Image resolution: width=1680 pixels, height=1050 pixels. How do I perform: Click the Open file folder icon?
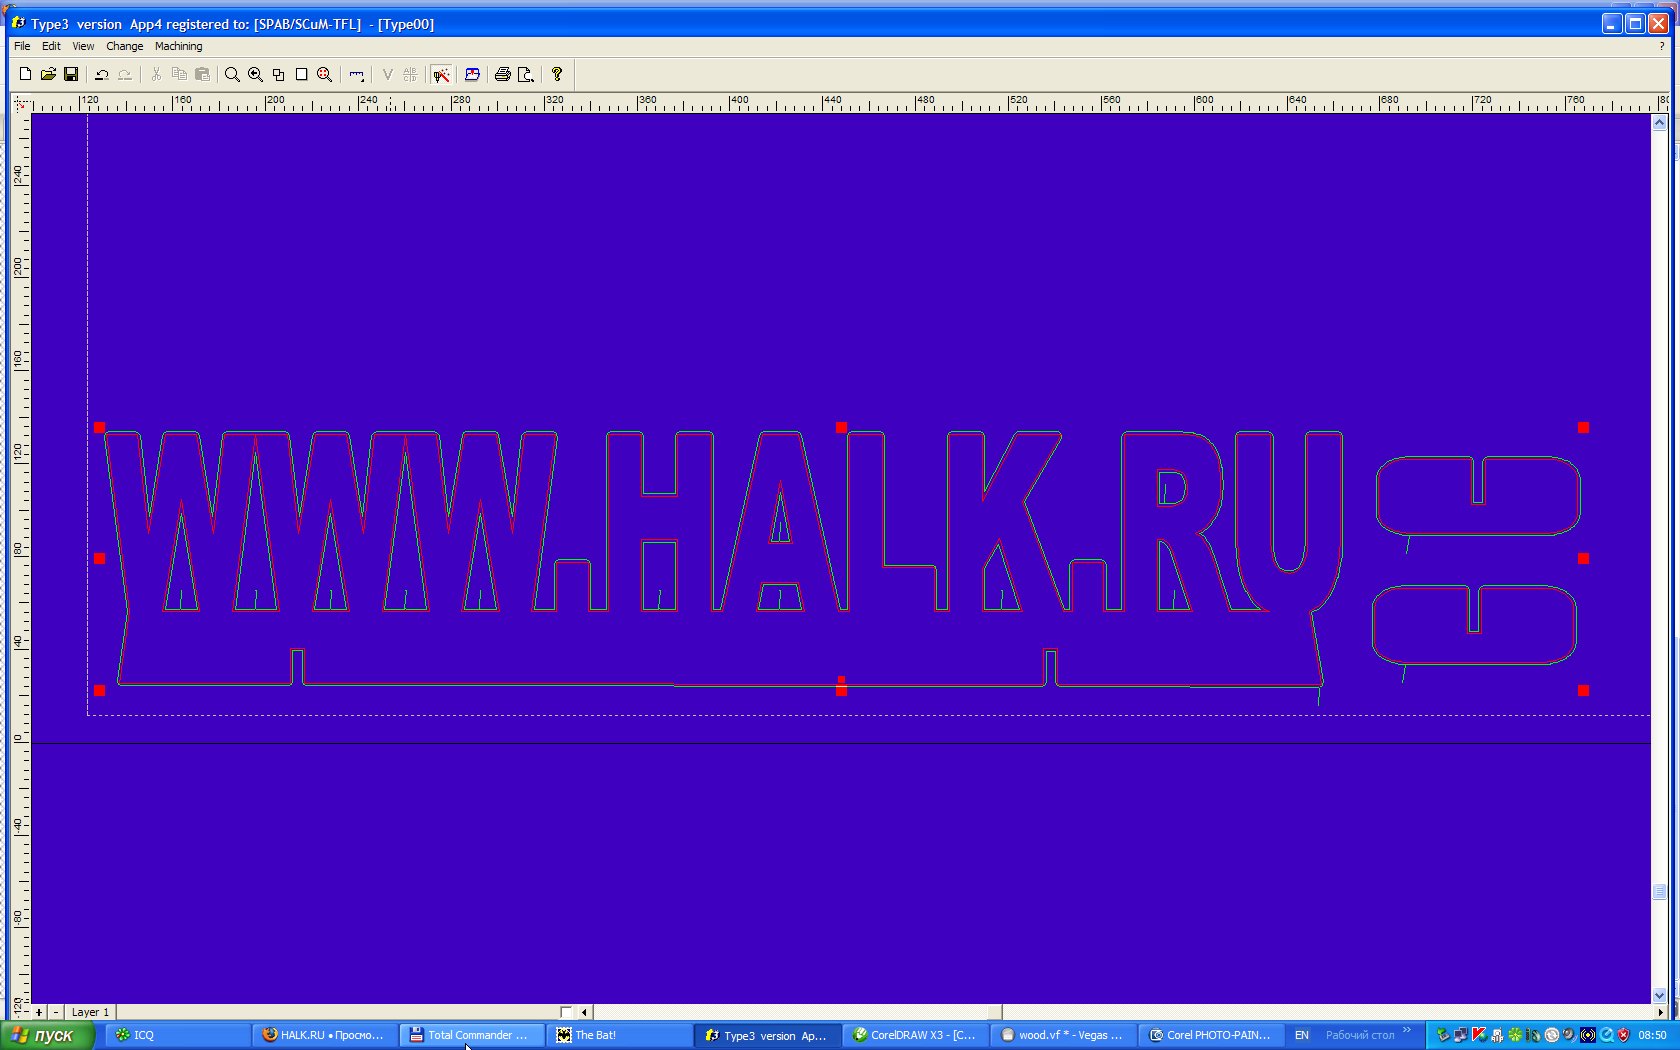pos(48,74)
